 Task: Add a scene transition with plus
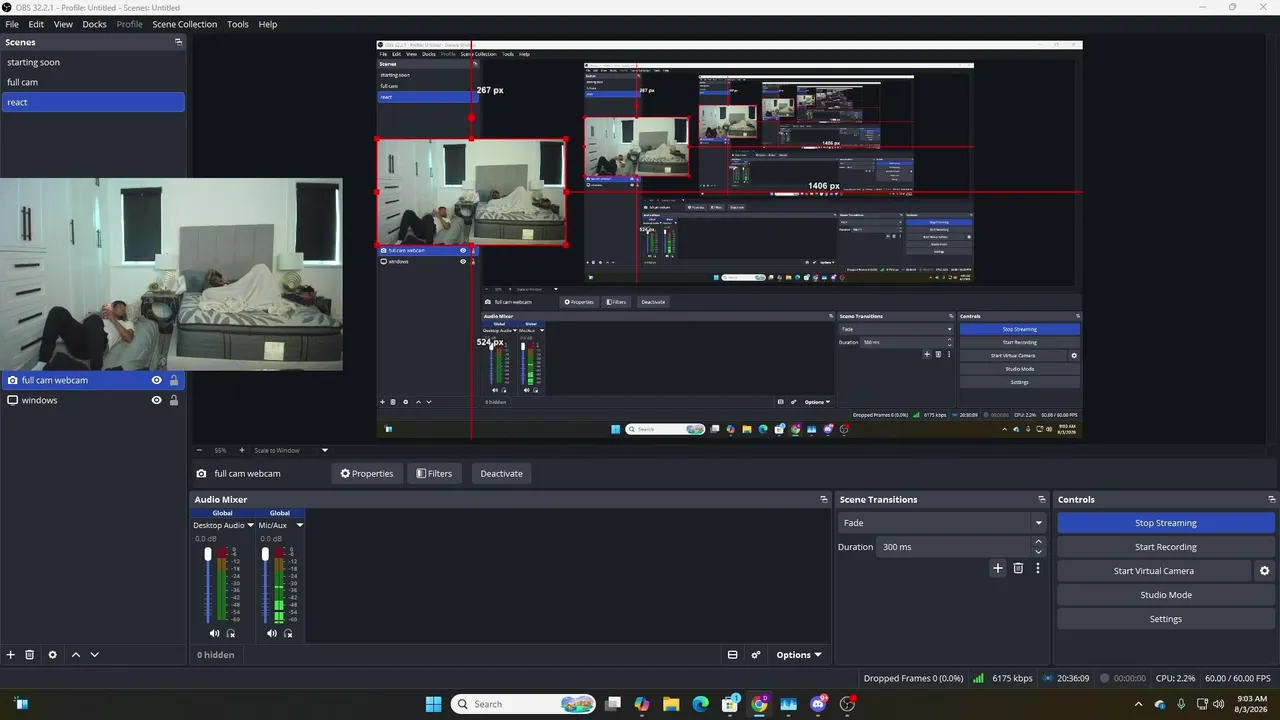tap(997, 568)
